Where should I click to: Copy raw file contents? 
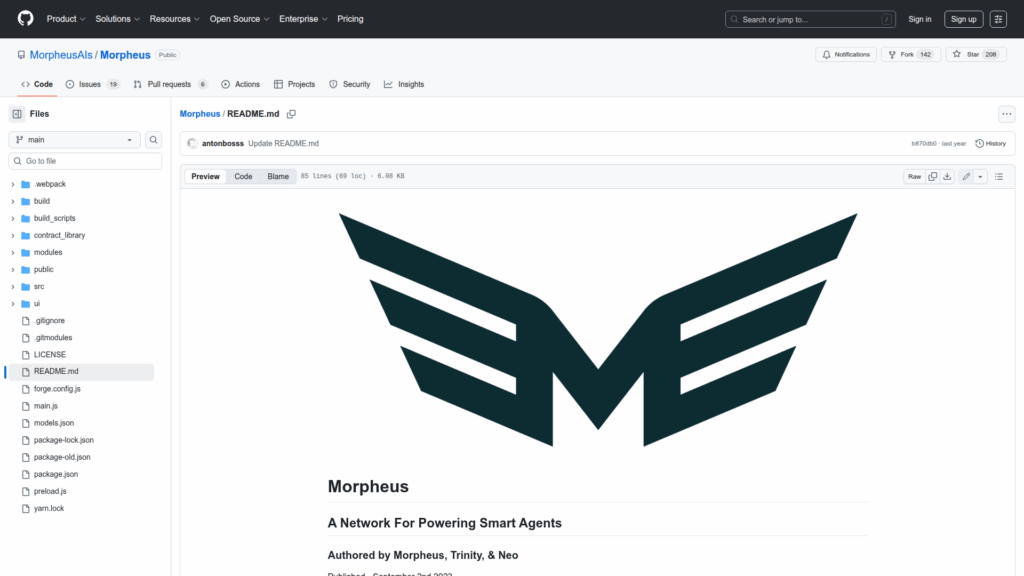click(933, 176)
